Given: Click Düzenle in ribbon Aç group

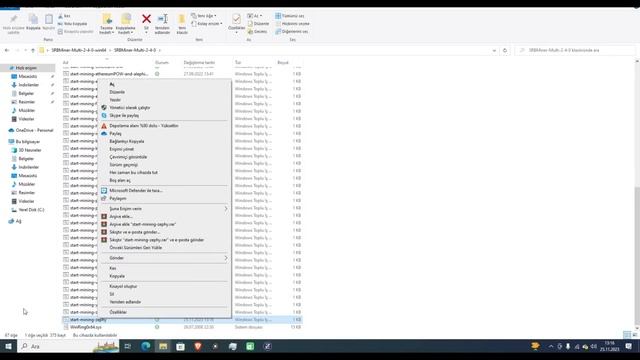Looking at the screenshot, I should 258,24.
